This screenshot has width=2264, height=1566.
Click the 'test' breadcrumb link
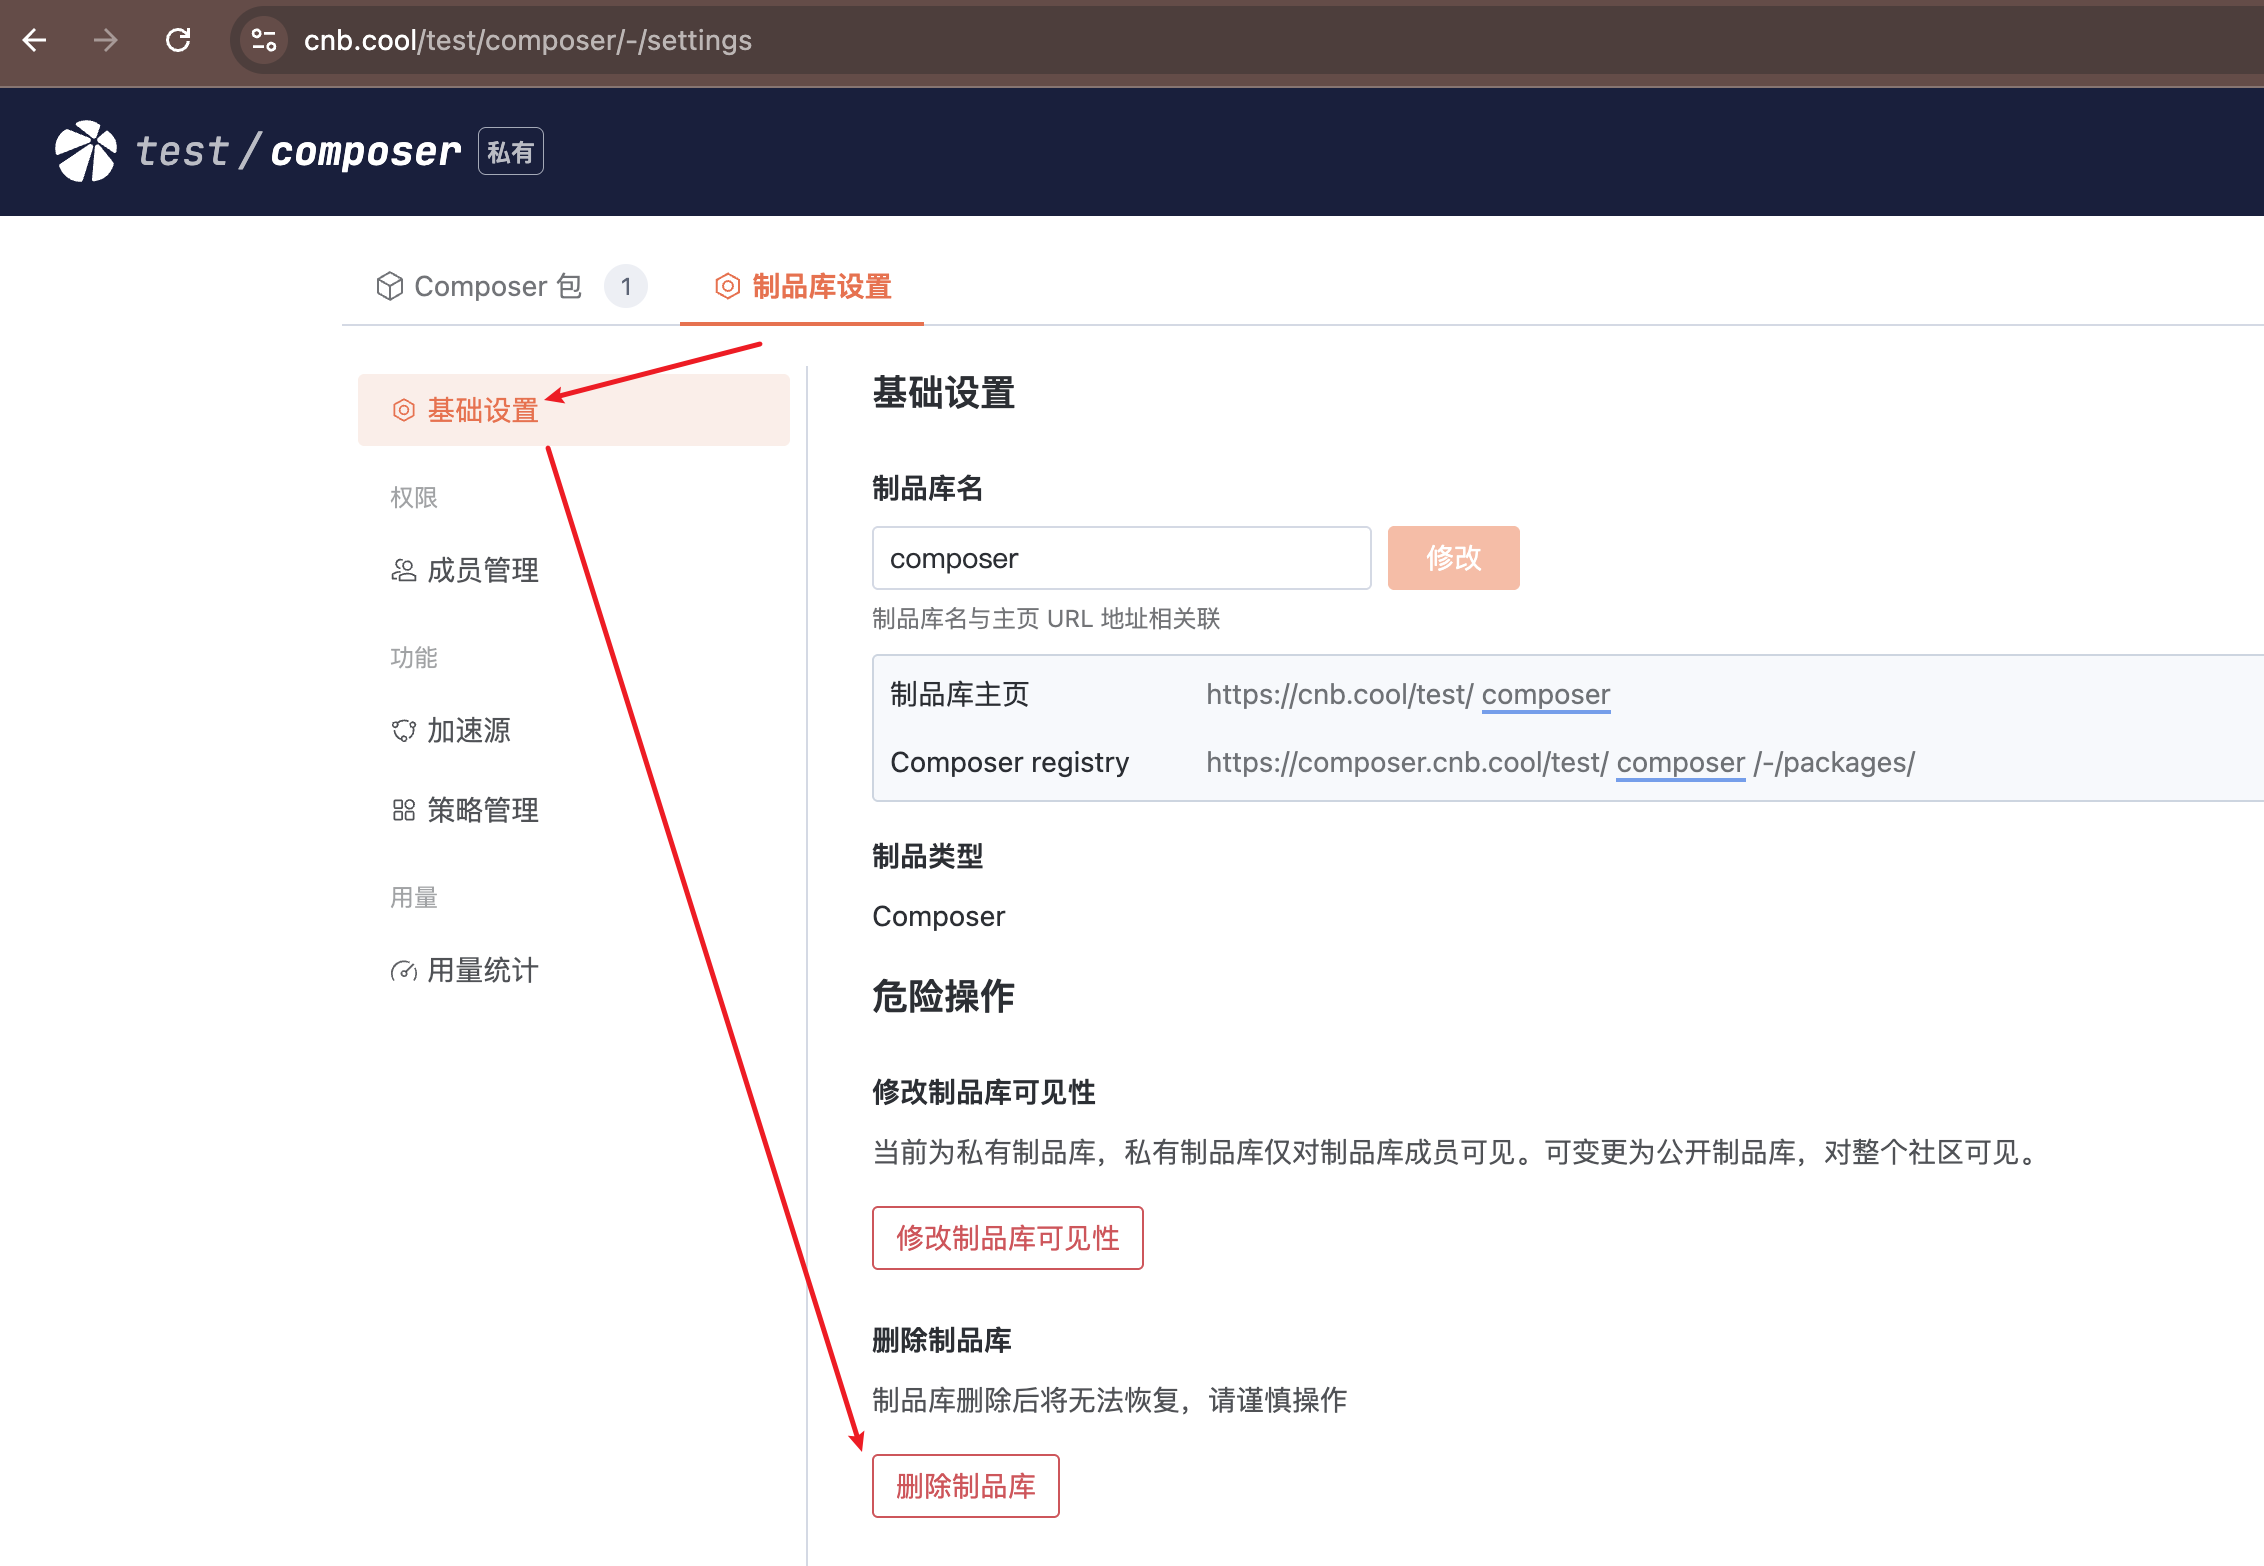[183, 152]
